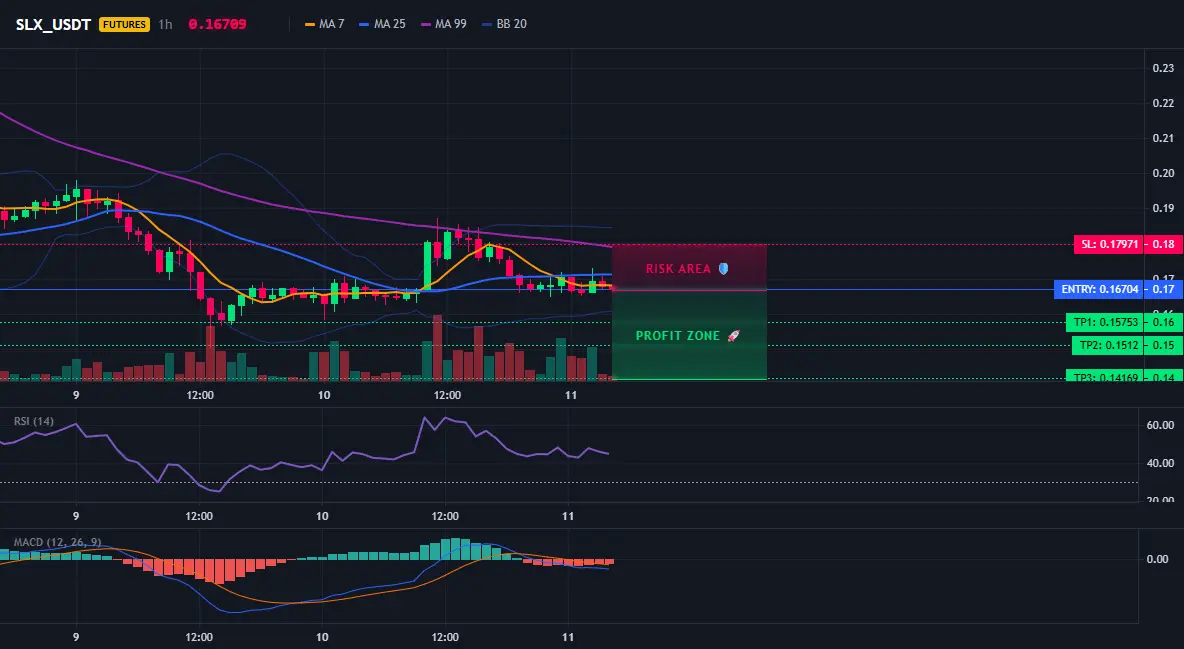Click date 10 on main chart time axis
This screenshot has height=649, width=1184.
tap(324, 395)
